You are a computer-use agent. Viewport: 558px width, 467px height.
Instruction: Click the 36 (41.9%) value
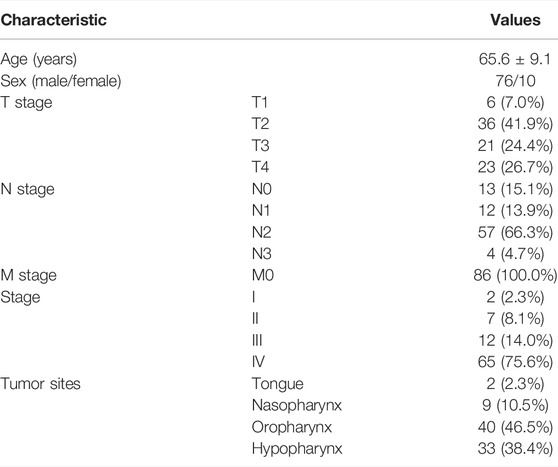(x=515, y=124)
